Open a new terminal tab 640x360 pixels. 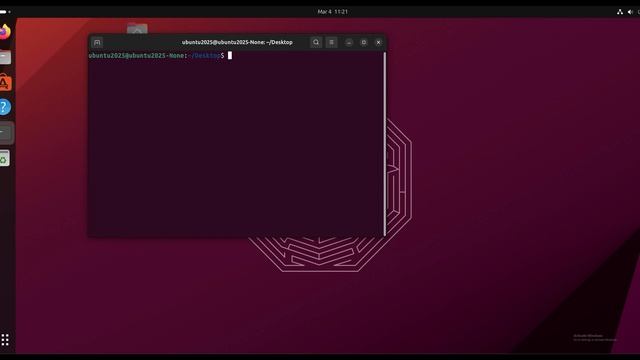click(97, 42)
